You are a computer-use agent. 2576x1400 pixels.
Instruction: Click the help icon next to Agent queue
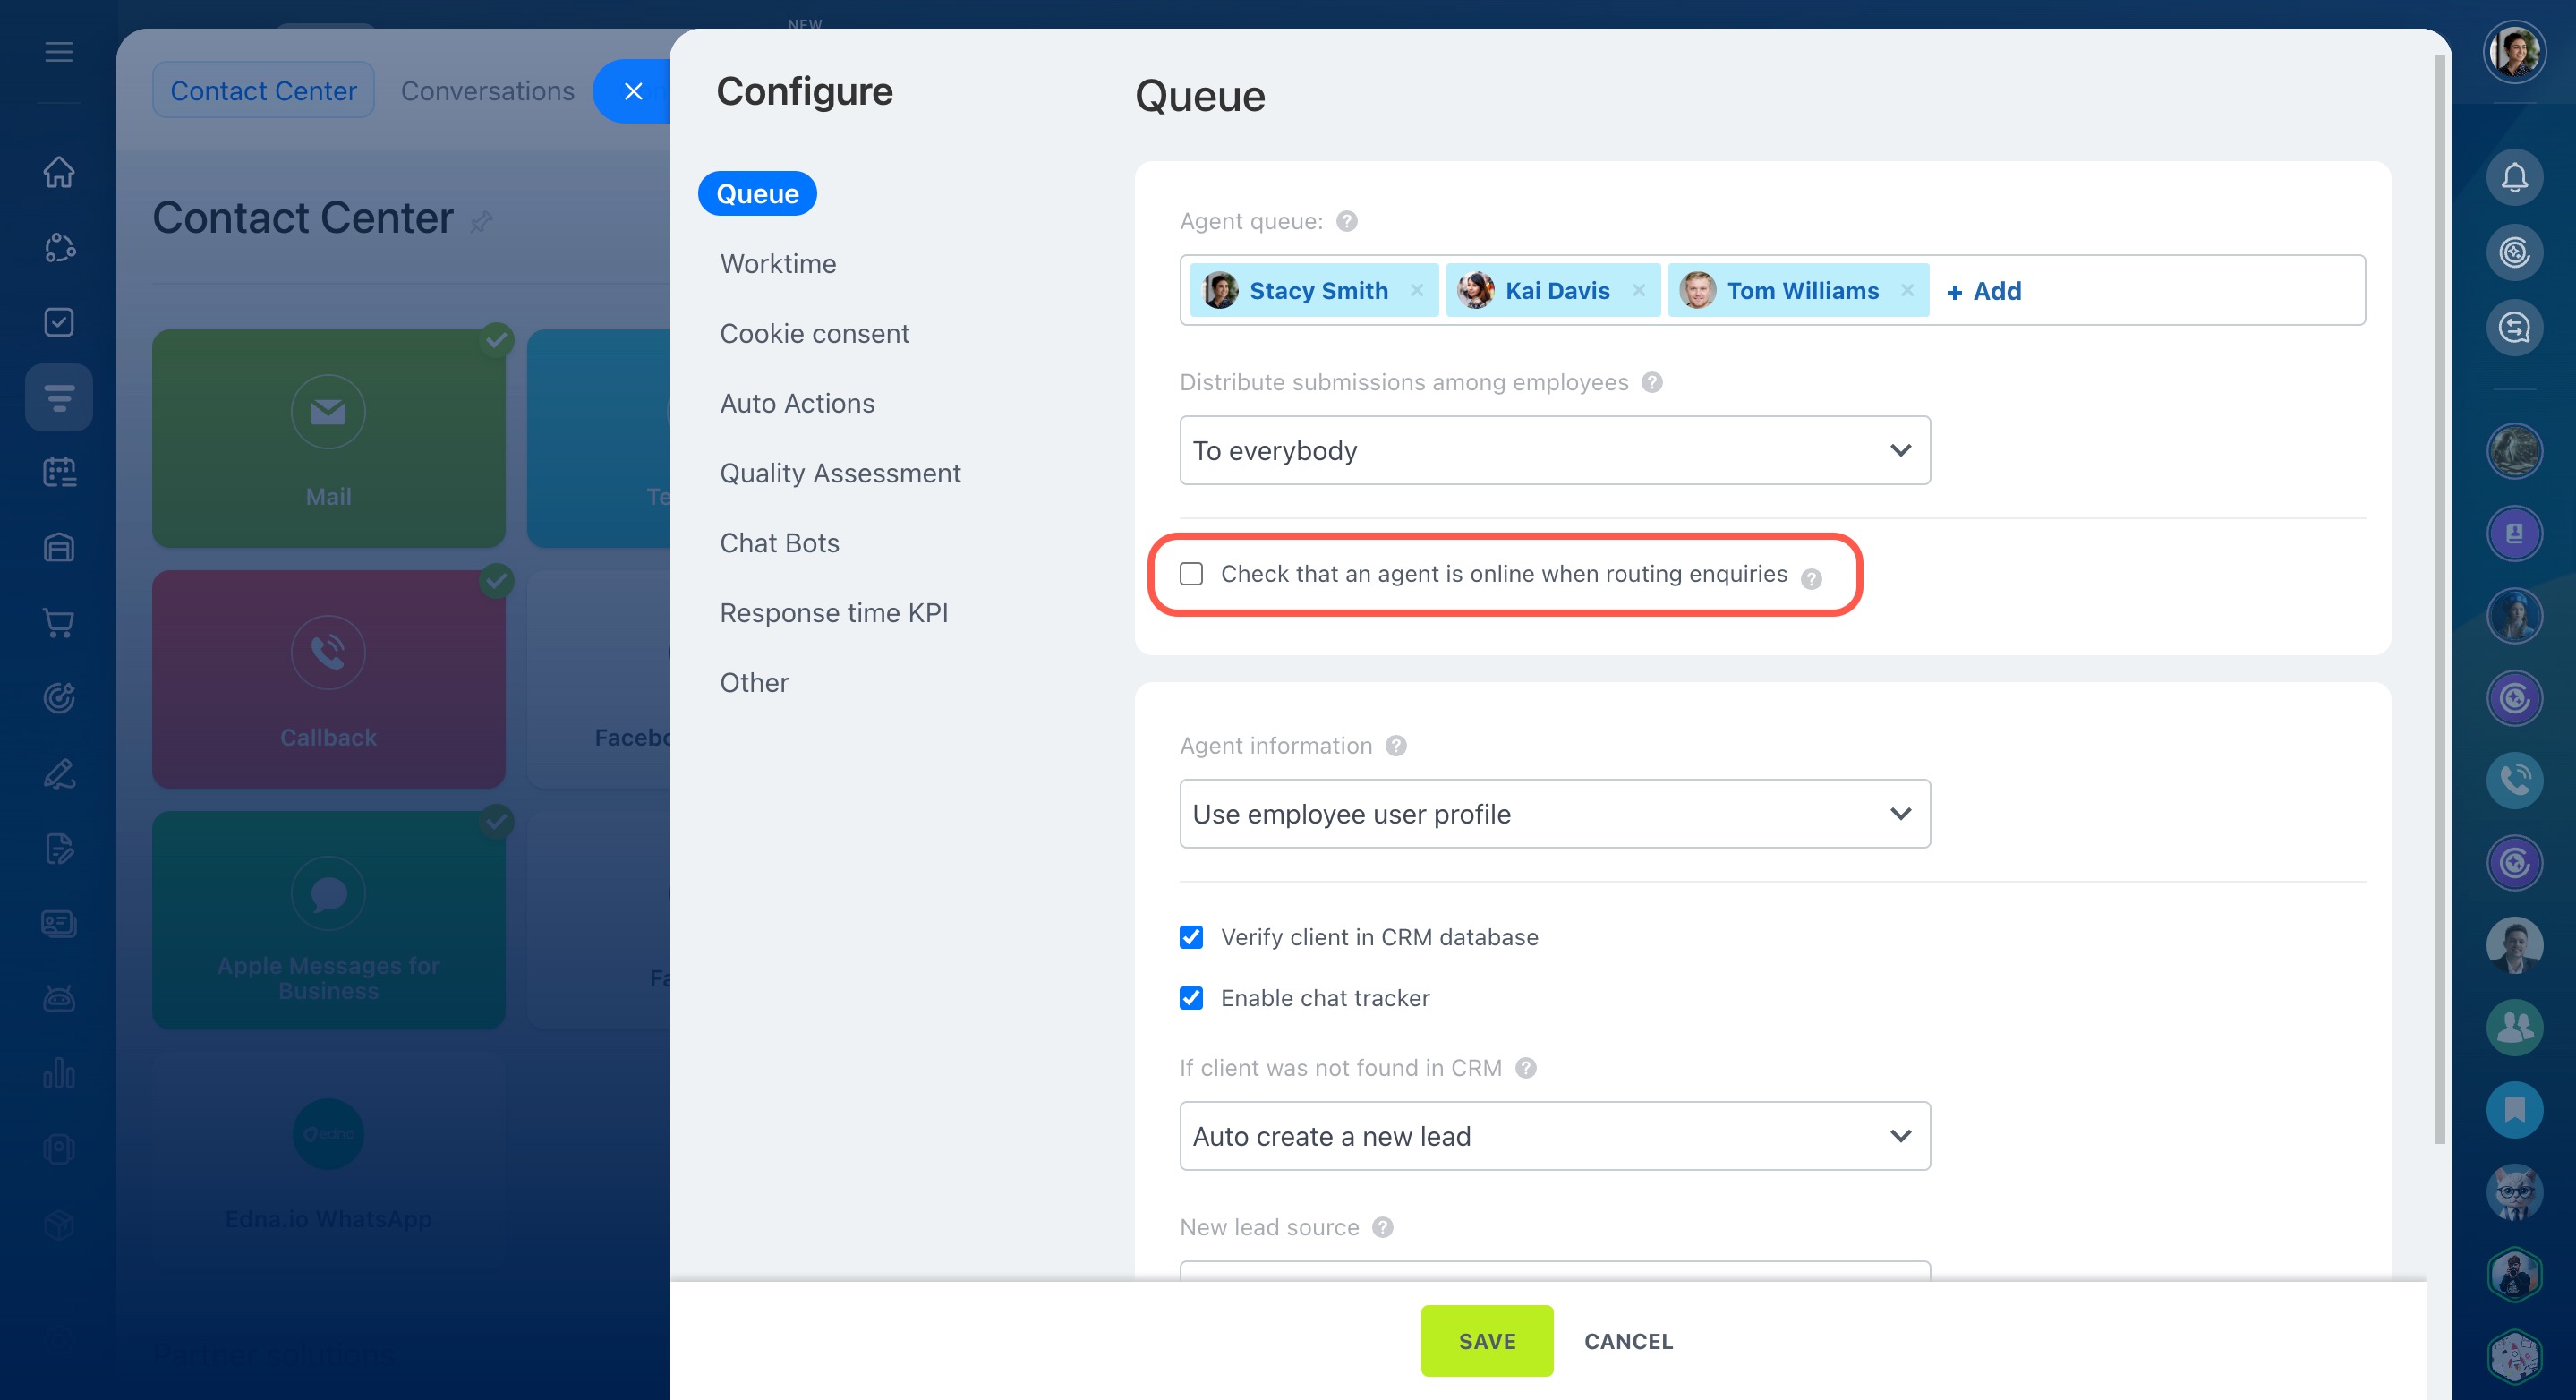(1347, 221)
